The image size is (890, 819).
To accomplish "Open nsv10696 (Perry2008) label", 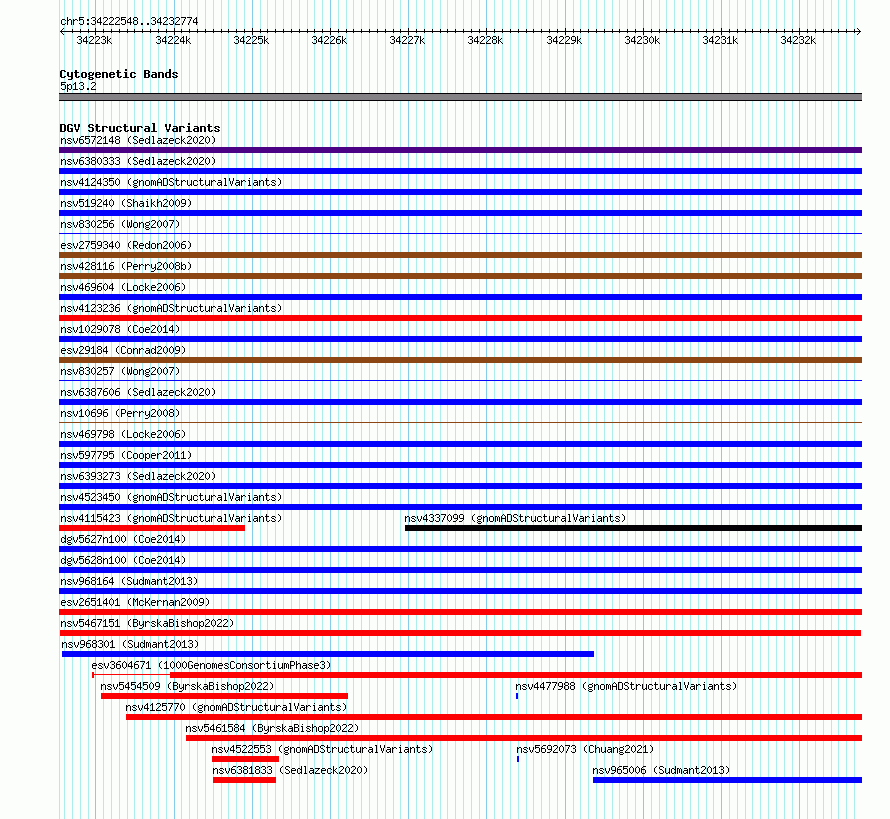I will 120,413.
